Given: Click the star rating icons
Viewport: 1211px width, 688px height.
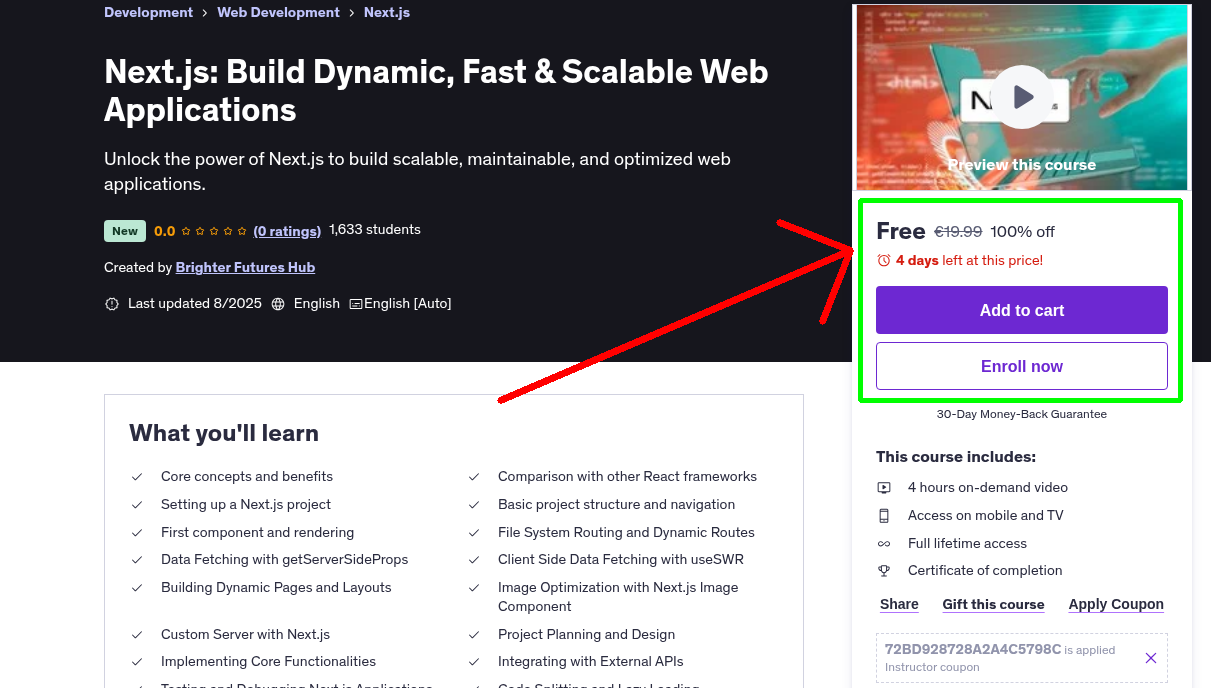Looking at the screenshot, I should click(214, 231).
